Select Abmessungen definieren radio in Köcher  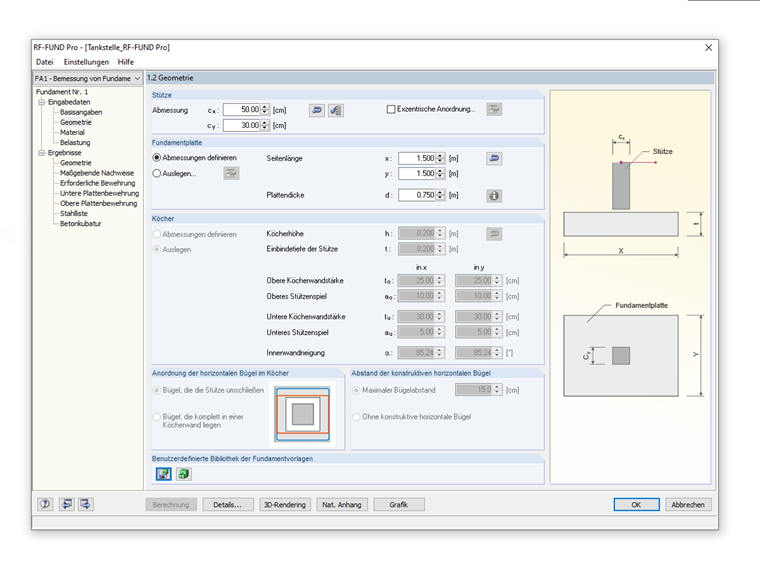point(157,234)
